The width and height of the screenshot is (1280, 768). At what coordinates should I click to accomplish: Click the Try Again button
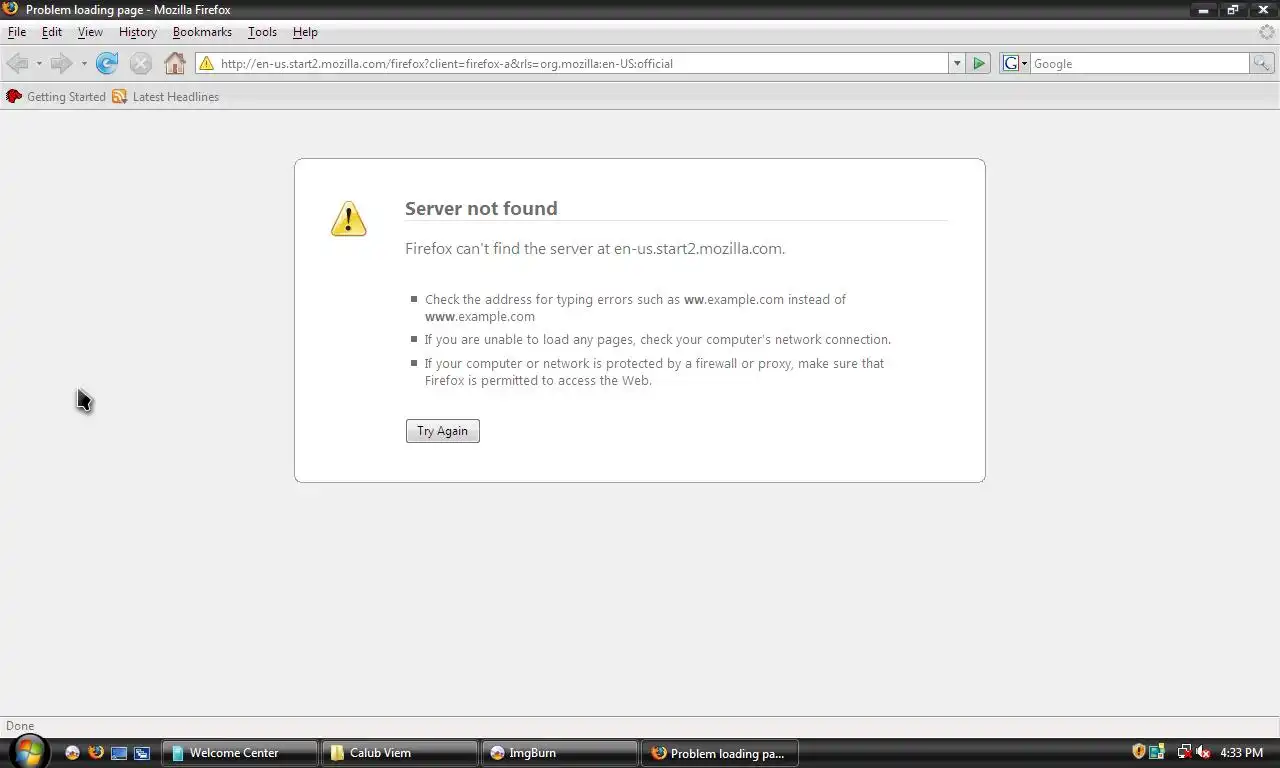pyautogui.click(x=443, y=431)
